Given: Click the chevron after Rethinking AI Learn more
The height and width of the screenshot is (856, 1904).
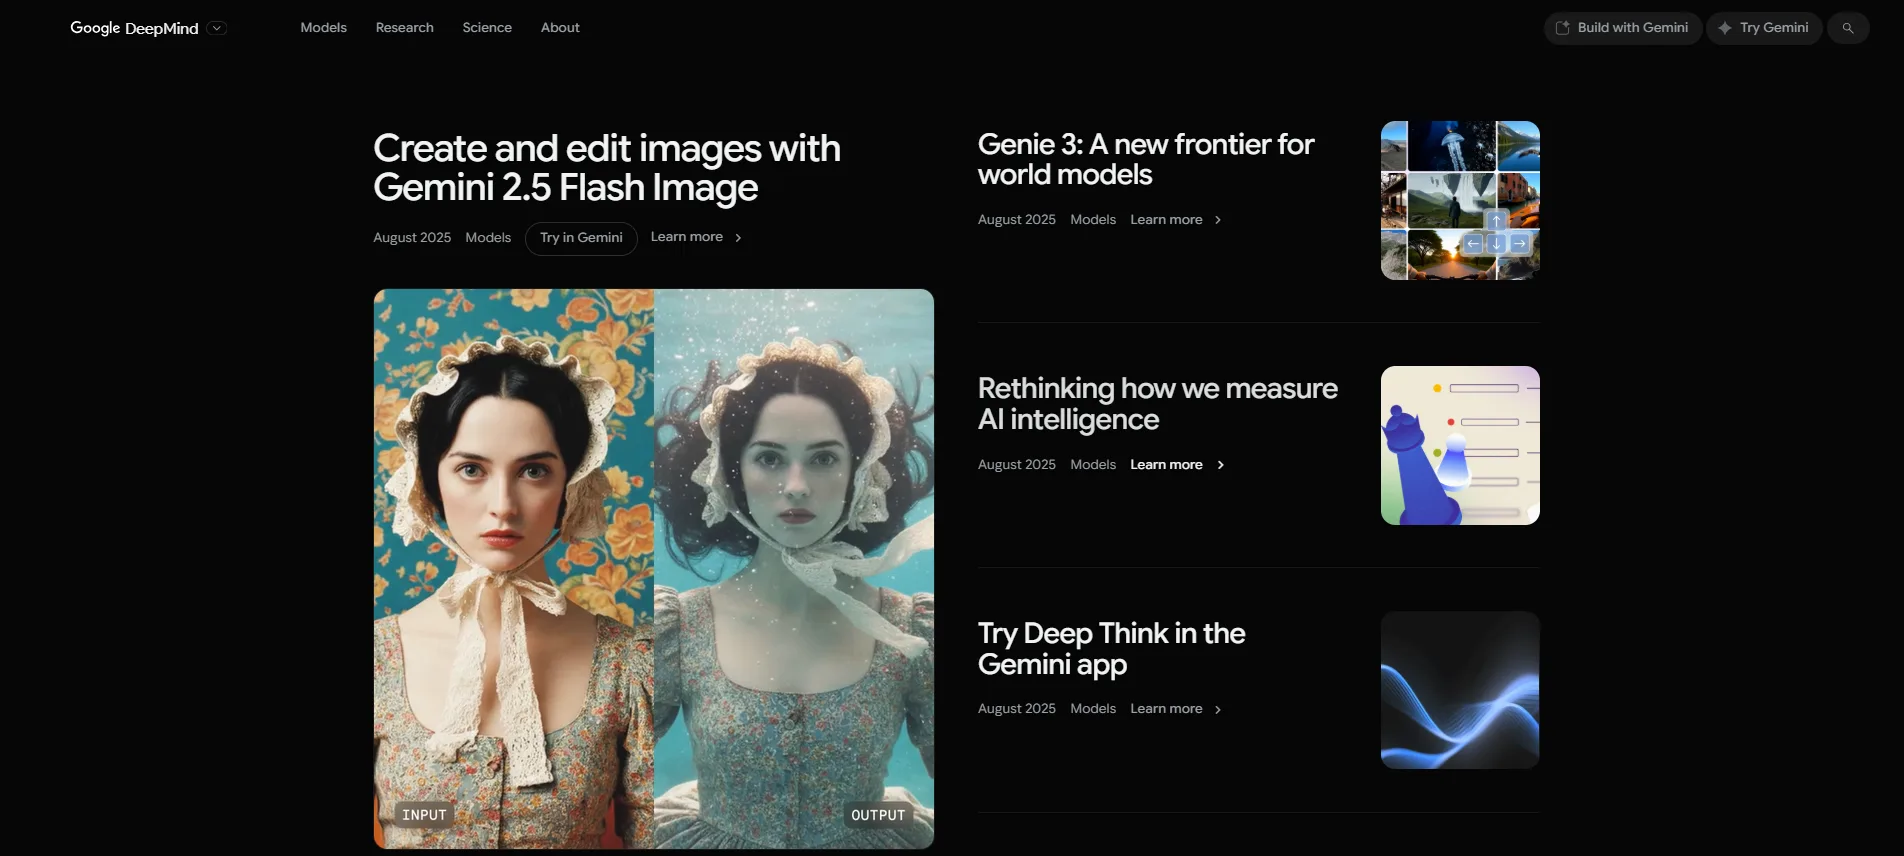Looking at the screenshot, I should click(1220, 465).
